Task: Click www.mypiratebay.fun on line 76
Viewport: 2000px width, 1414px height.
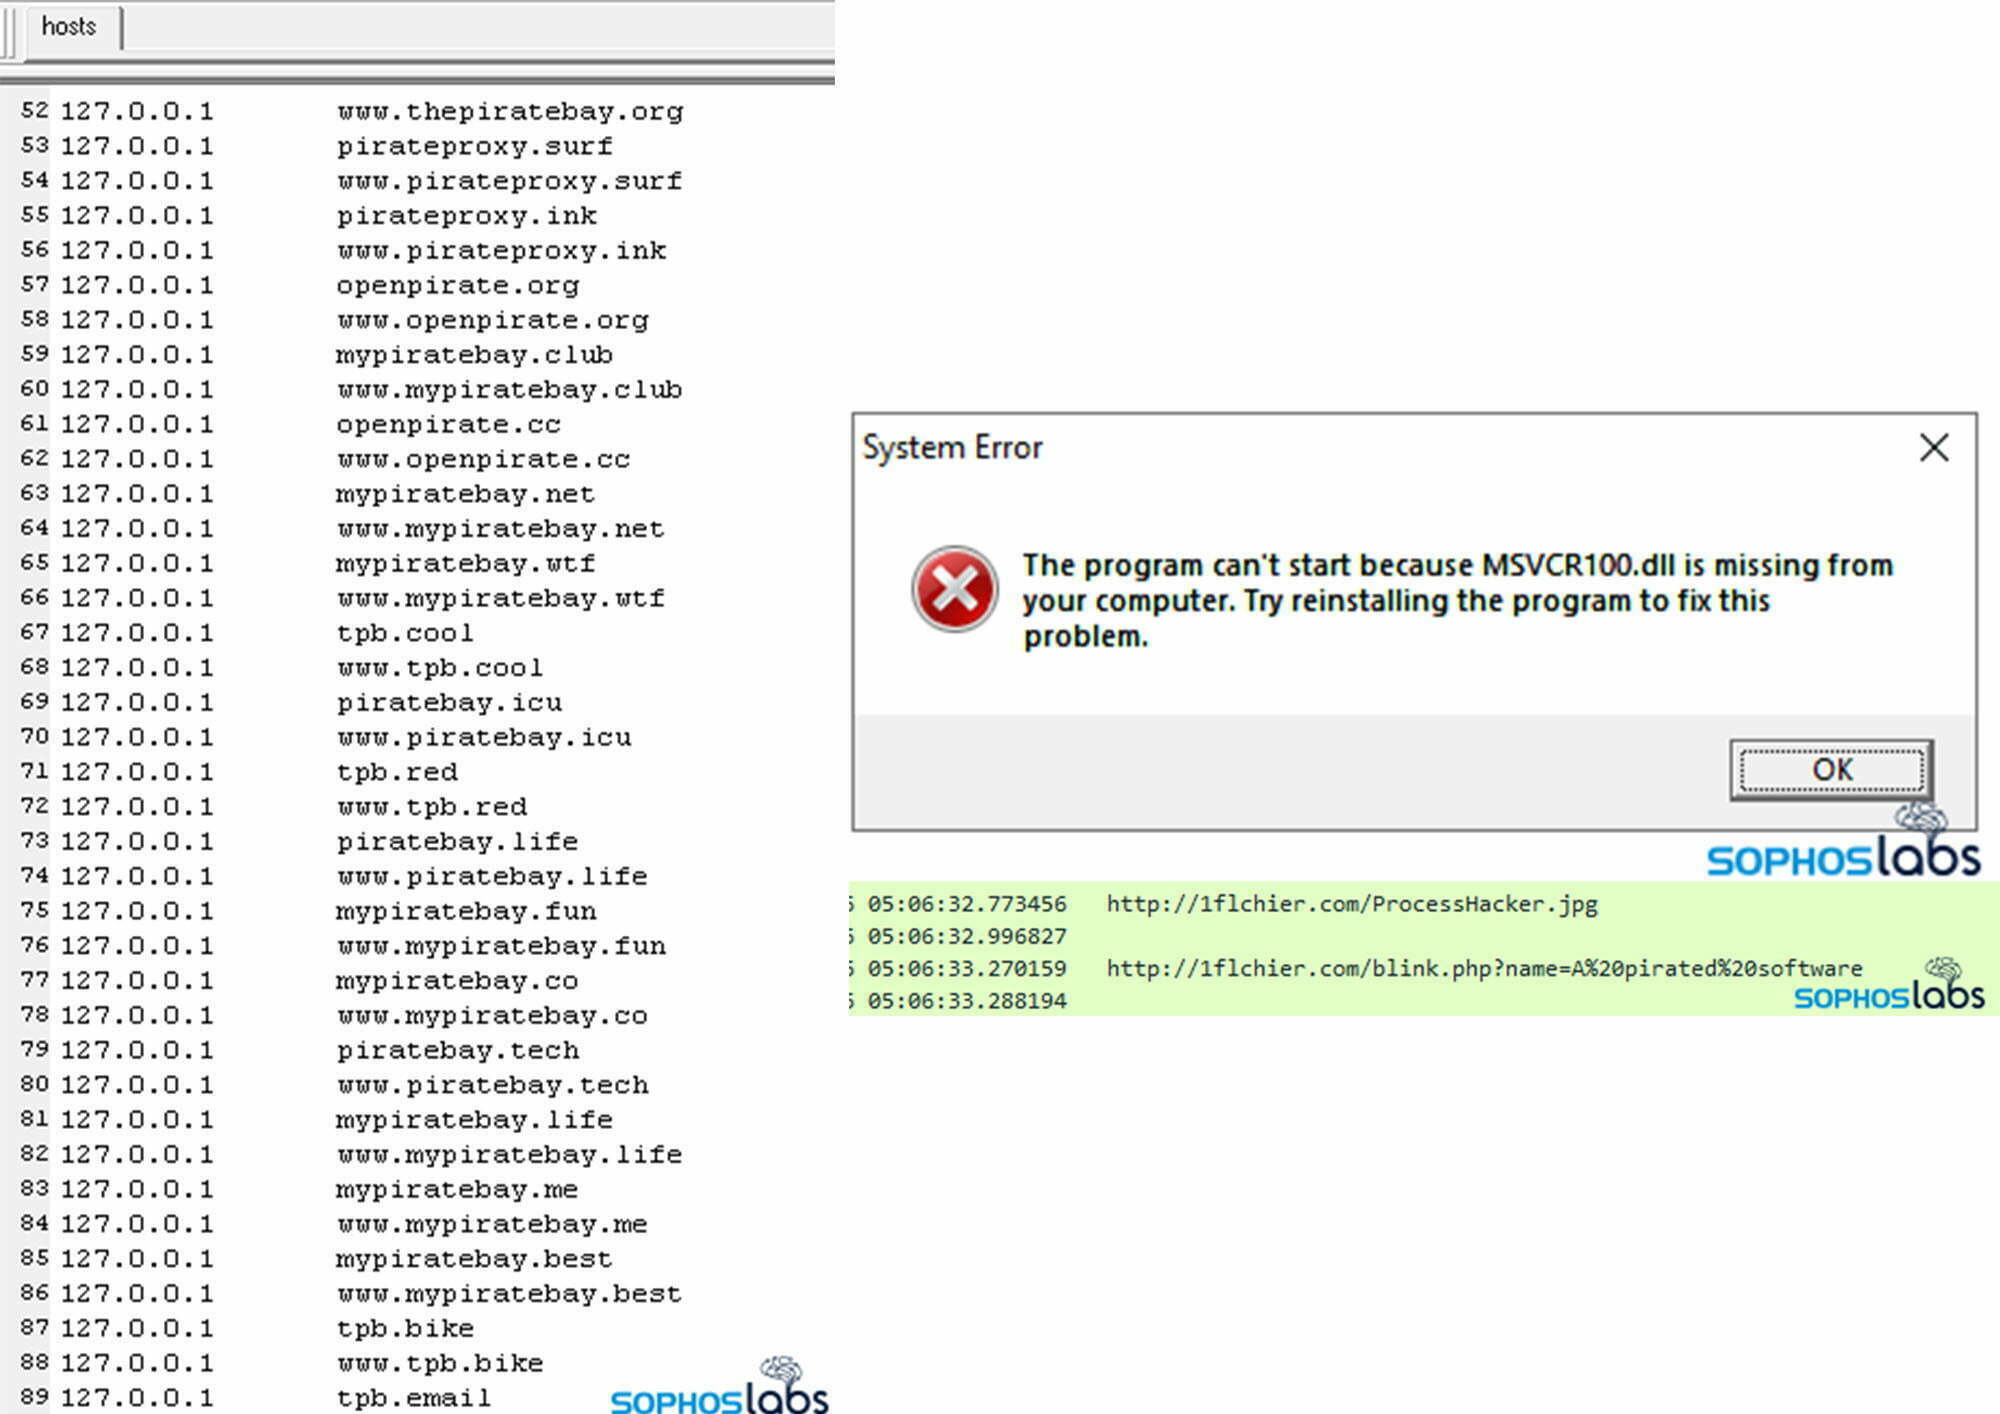Action: 501,945
